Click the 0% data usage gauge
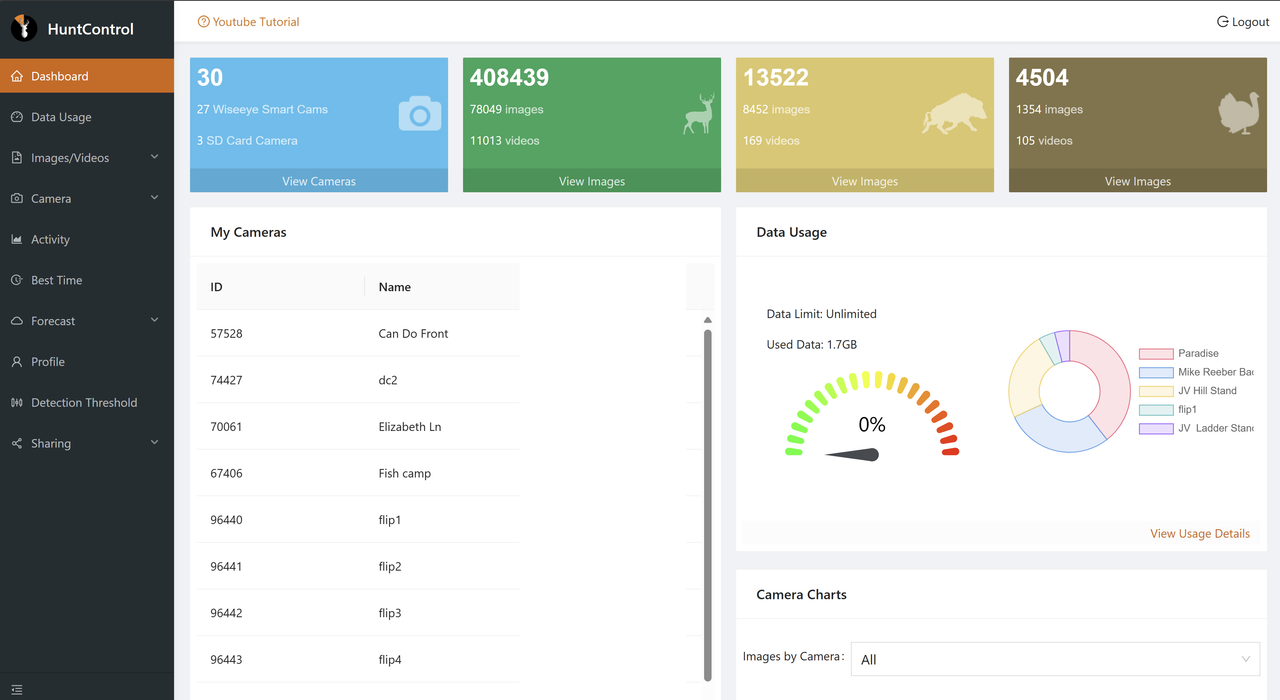The width and height of the screenshot is (1280, 700). click(872, 416)
